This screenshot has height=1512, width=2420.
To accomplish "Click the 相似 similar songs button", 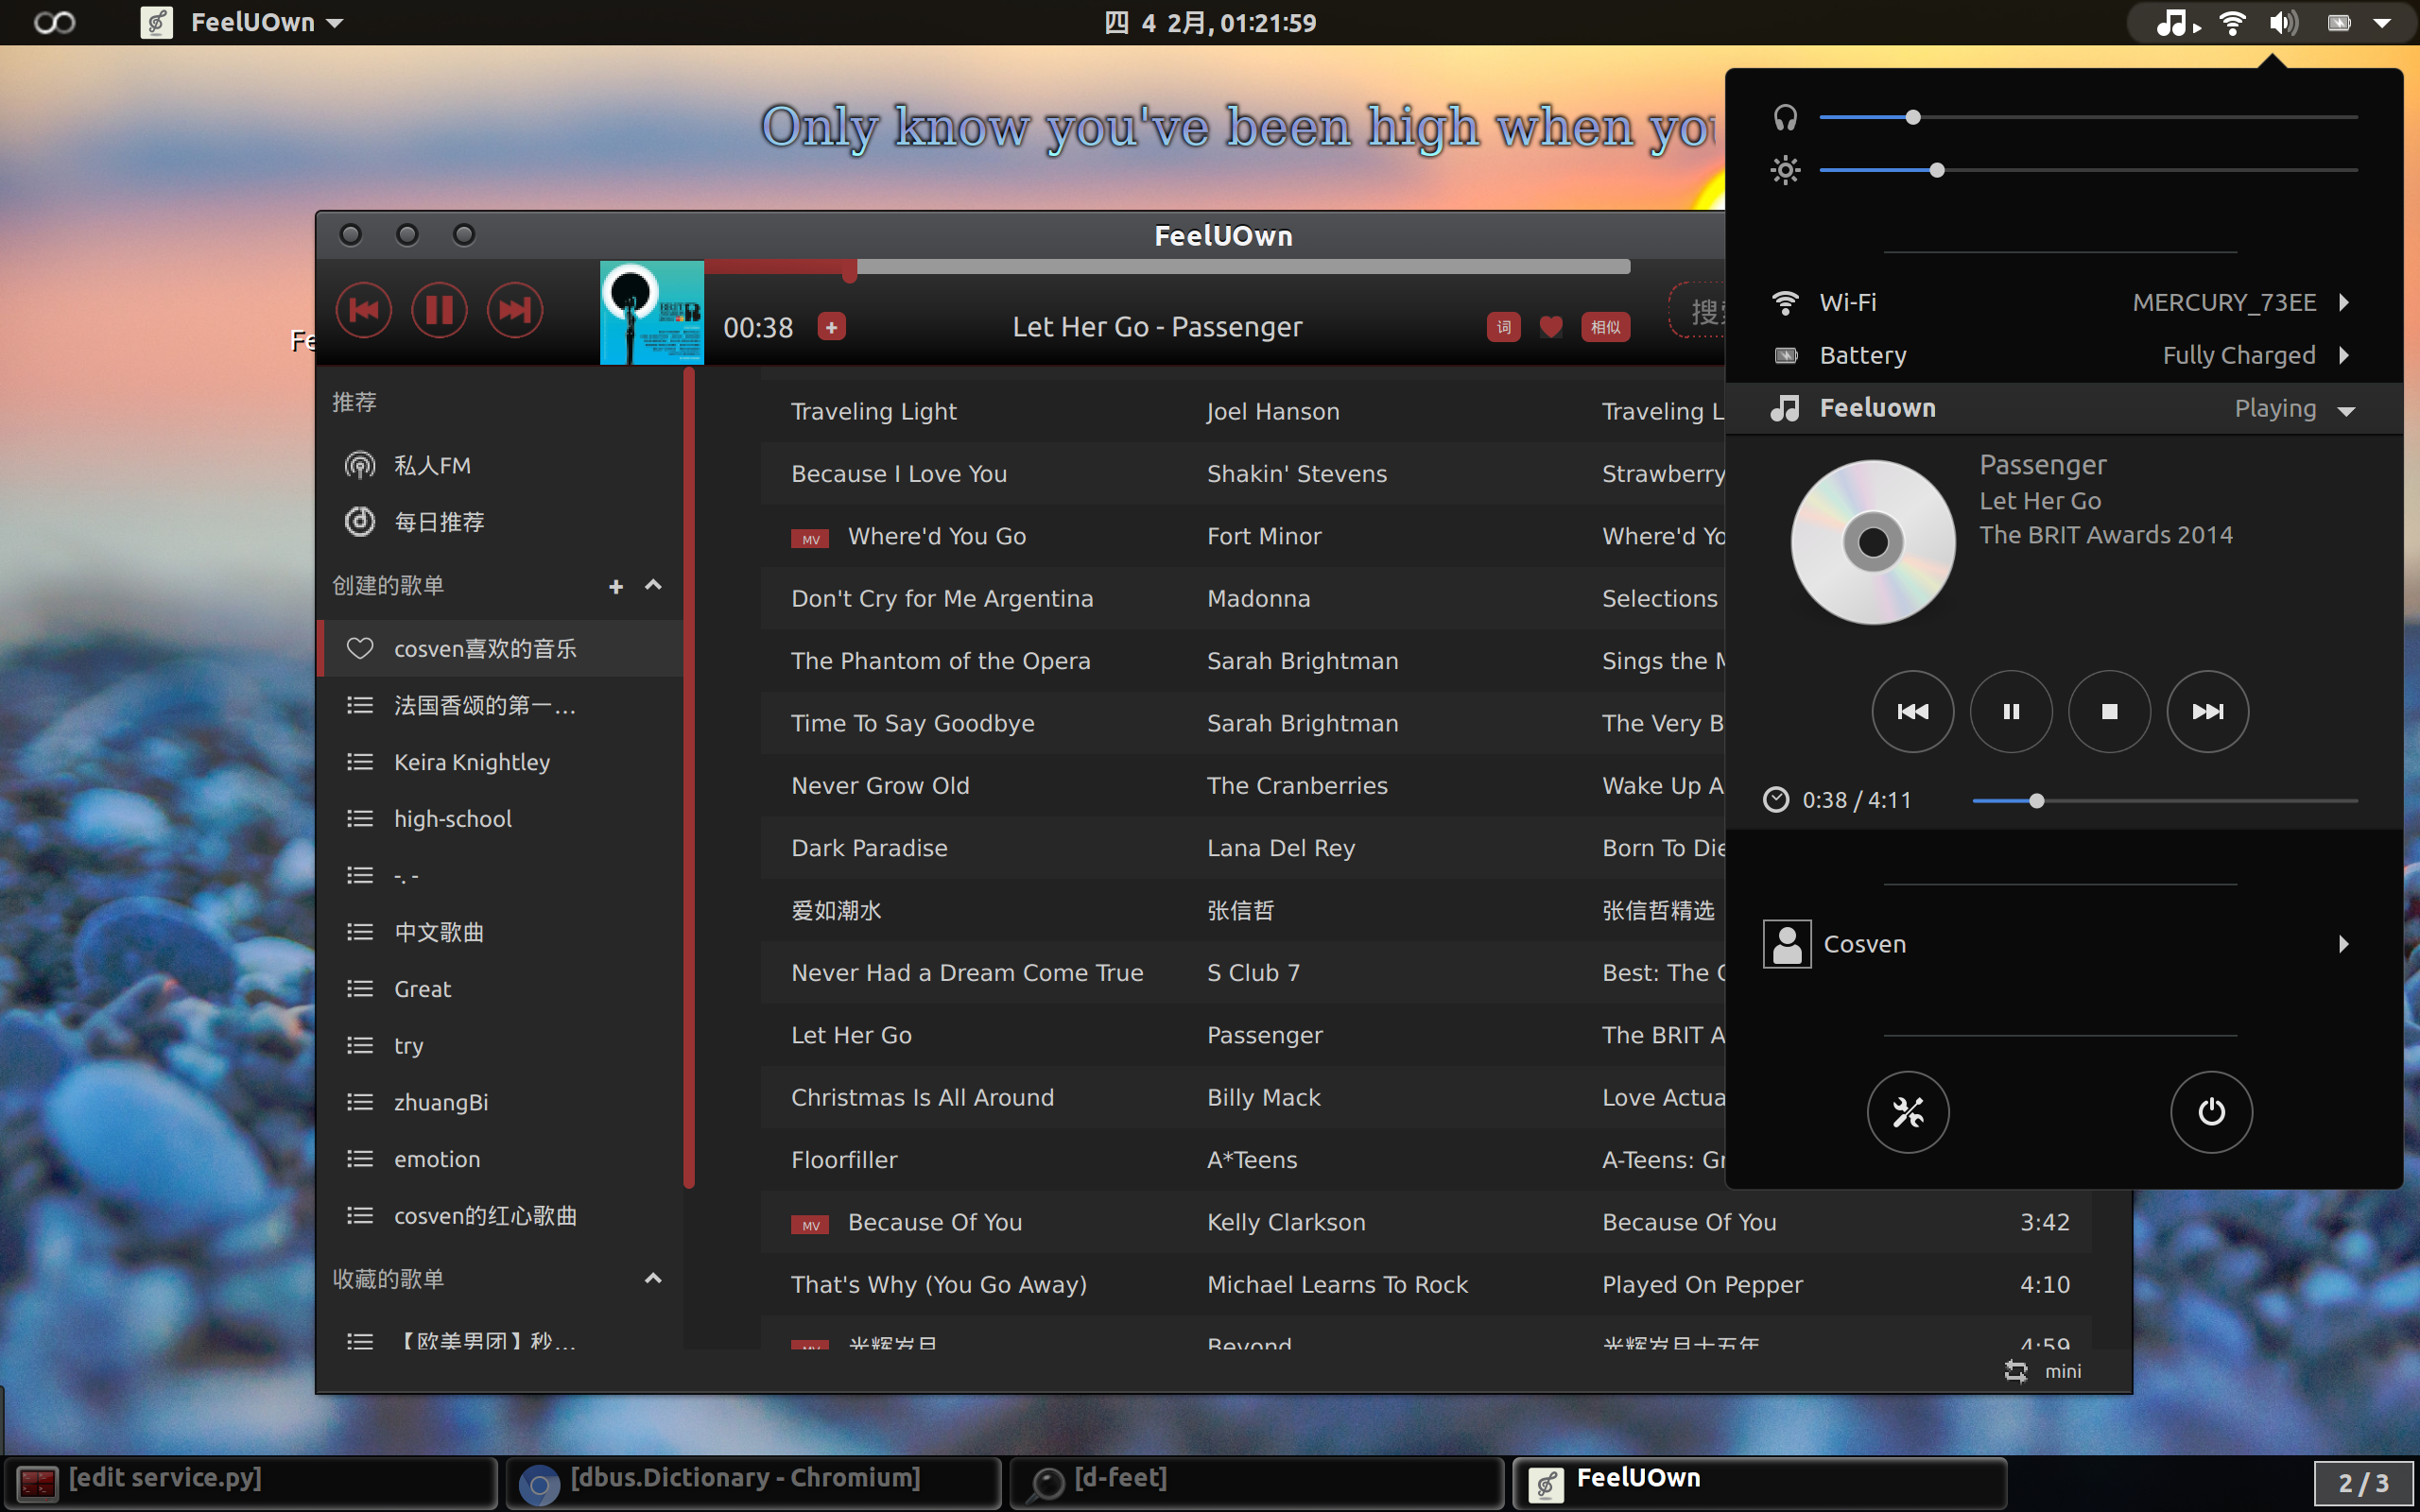I will coord(1605,327).
